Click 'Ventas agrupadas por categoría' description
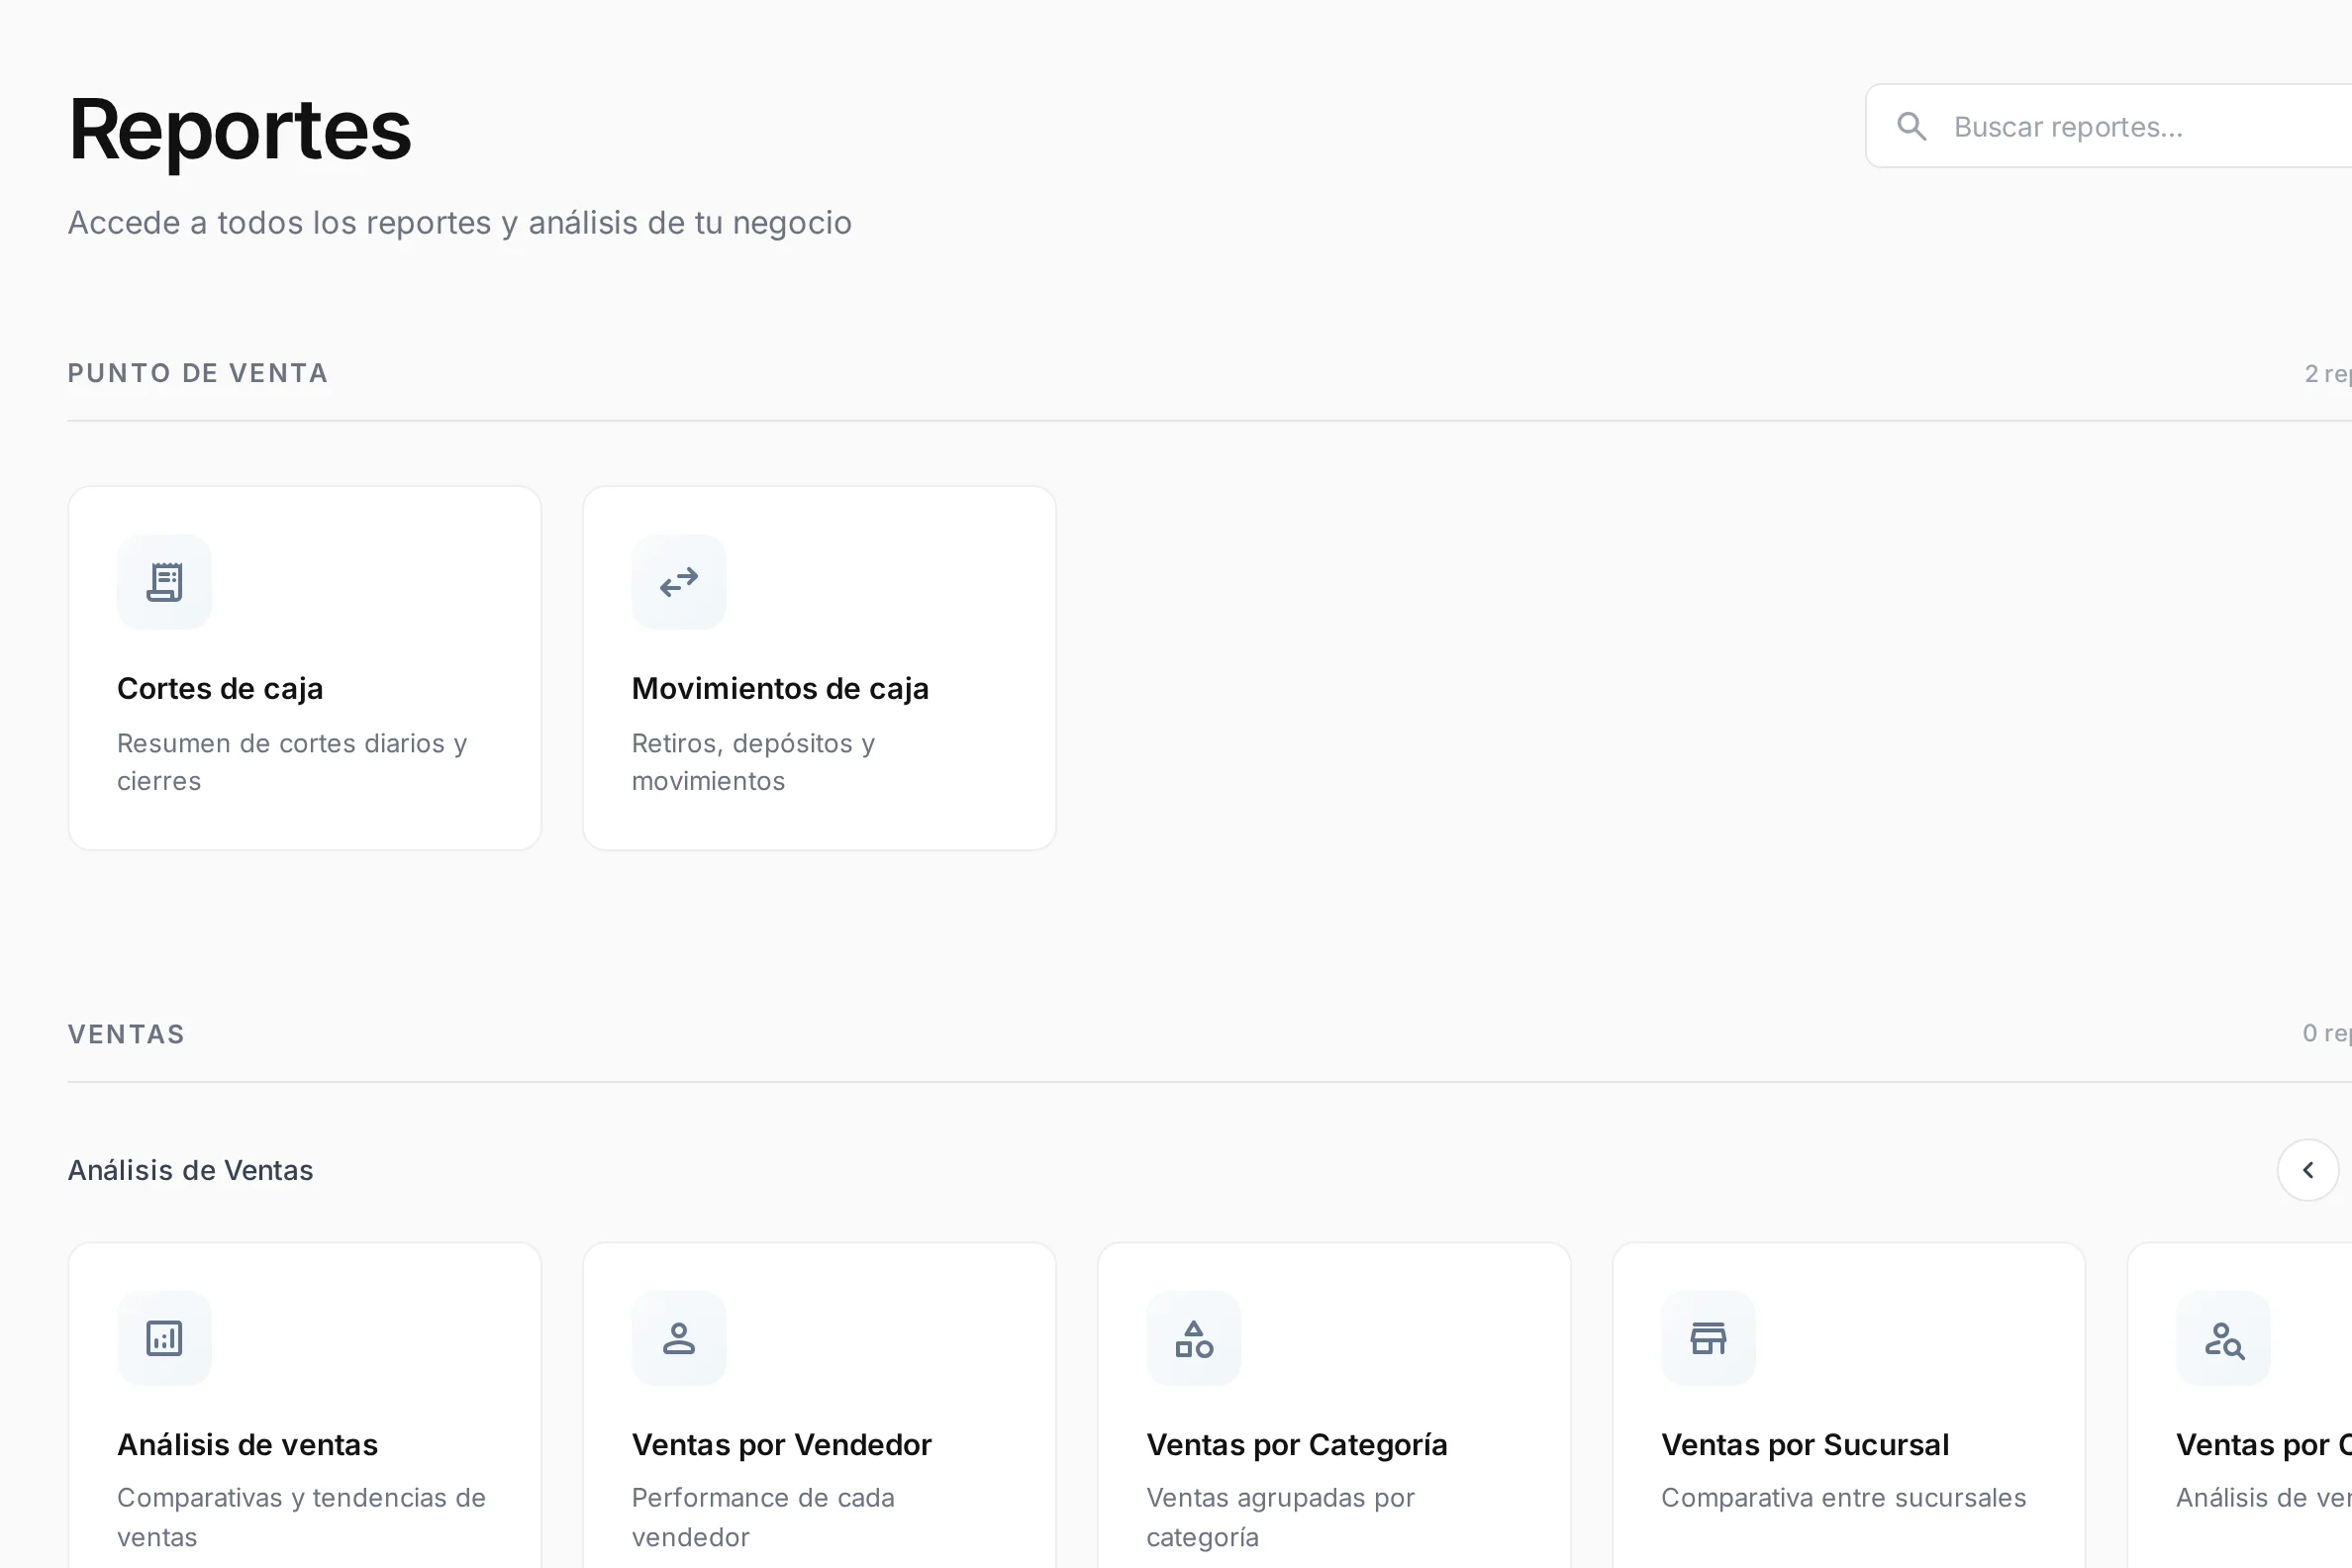The height and width of the screenshot is (1568, 2352). [x=1281, y=1517]
